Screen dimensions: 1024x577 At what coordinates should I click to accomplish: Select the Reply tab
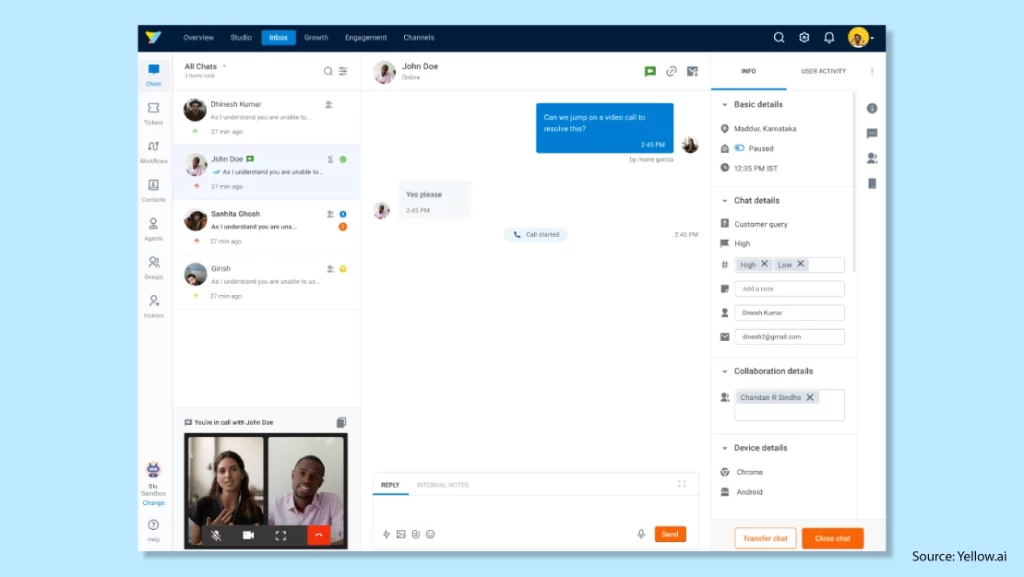click(x=390, y=485)
